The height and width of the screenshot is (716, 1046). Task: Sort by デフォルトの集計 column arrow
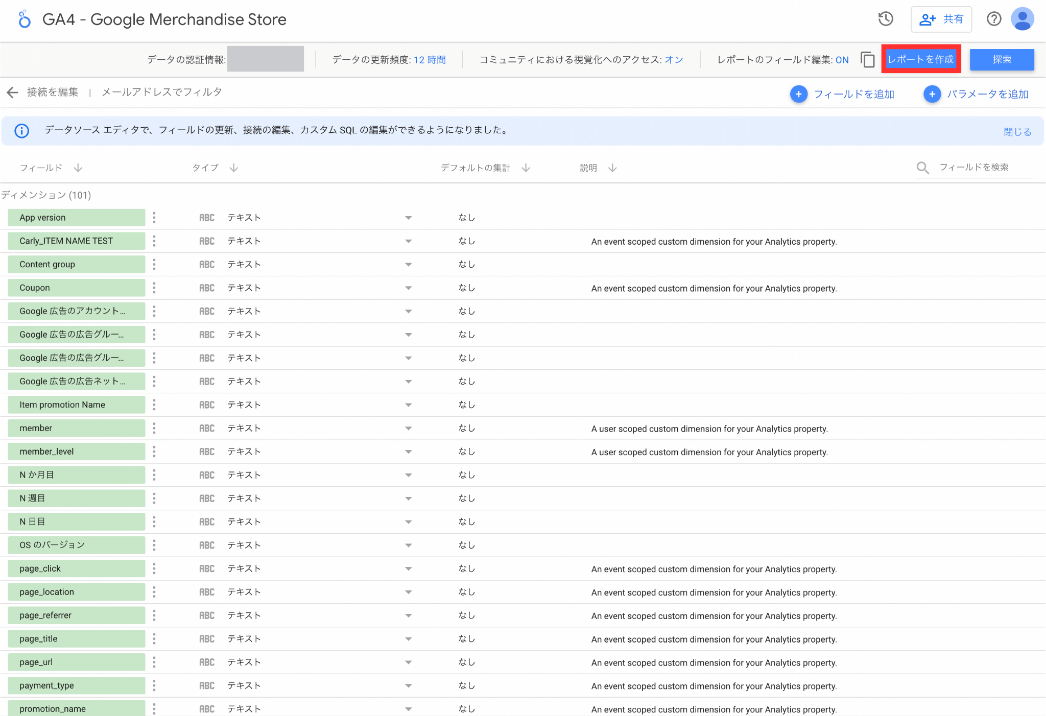[x=526, y=167]
